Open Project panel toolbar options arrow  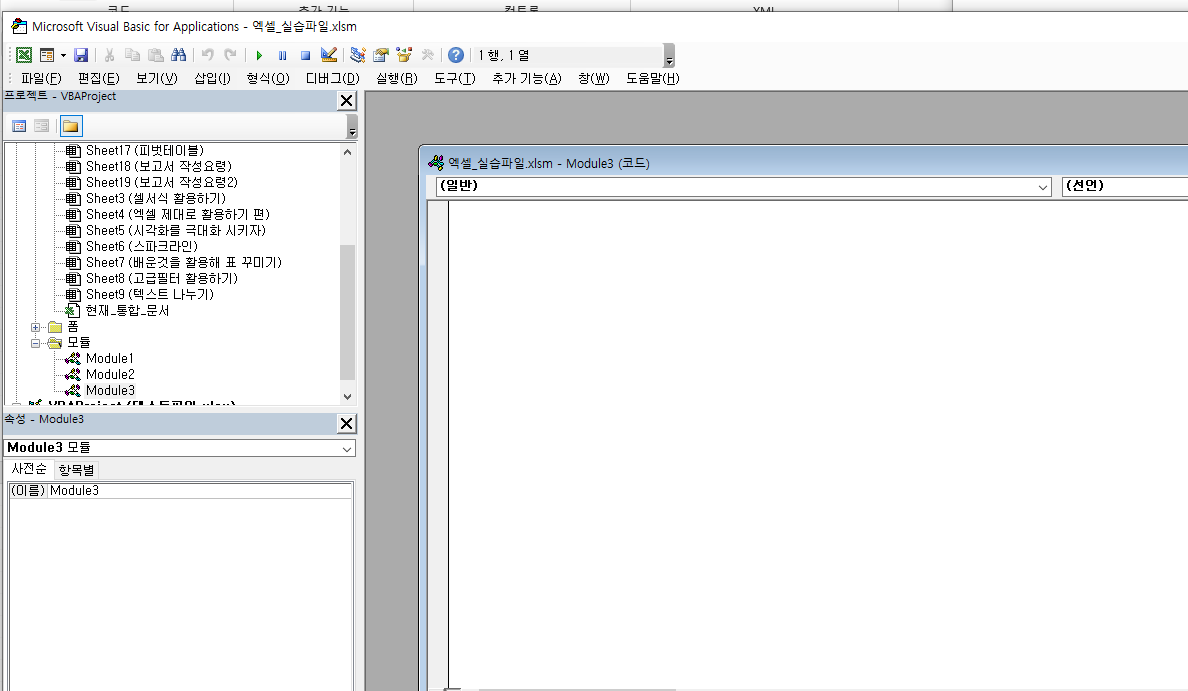tap(352, 127)
